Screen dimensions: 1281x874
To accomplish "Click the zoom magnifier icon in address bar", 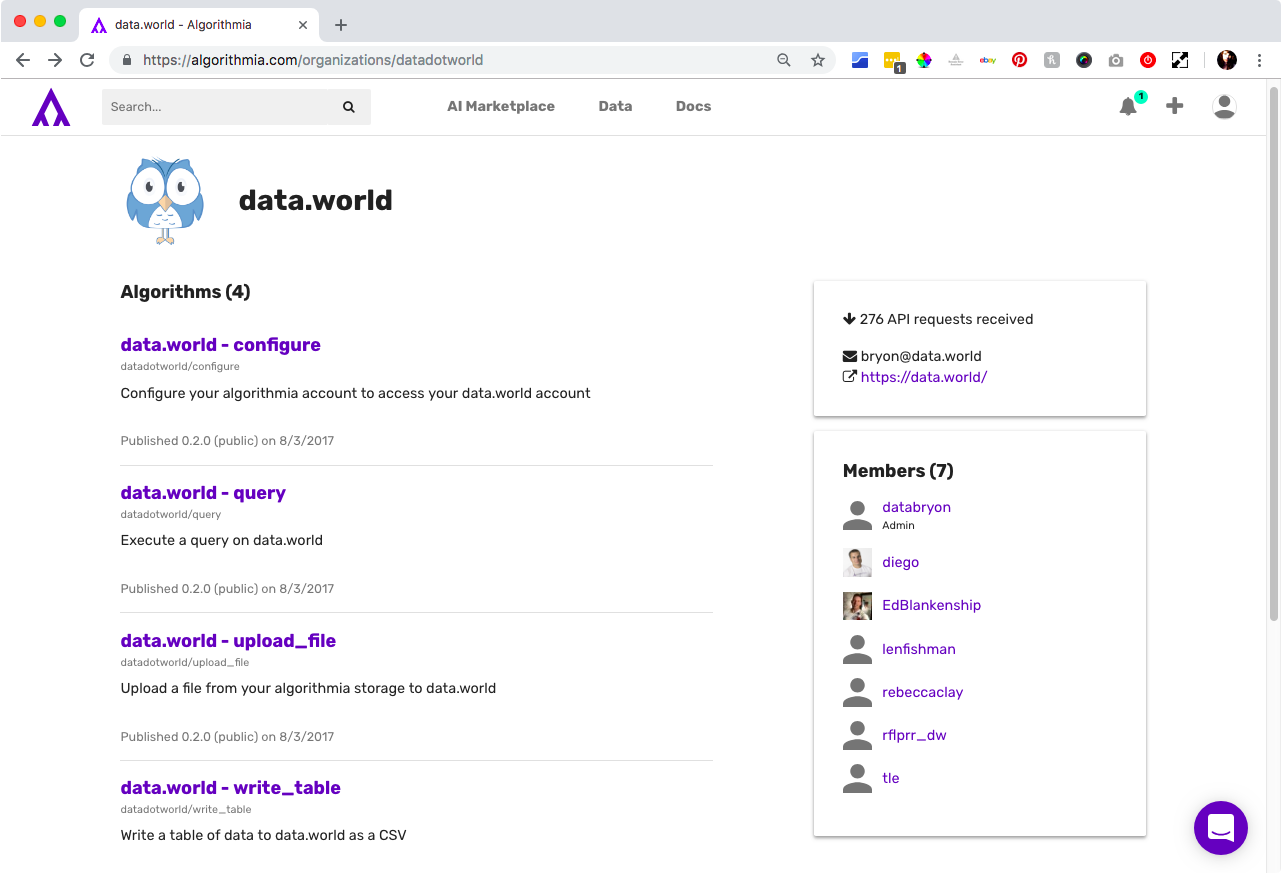I will 785,60.
